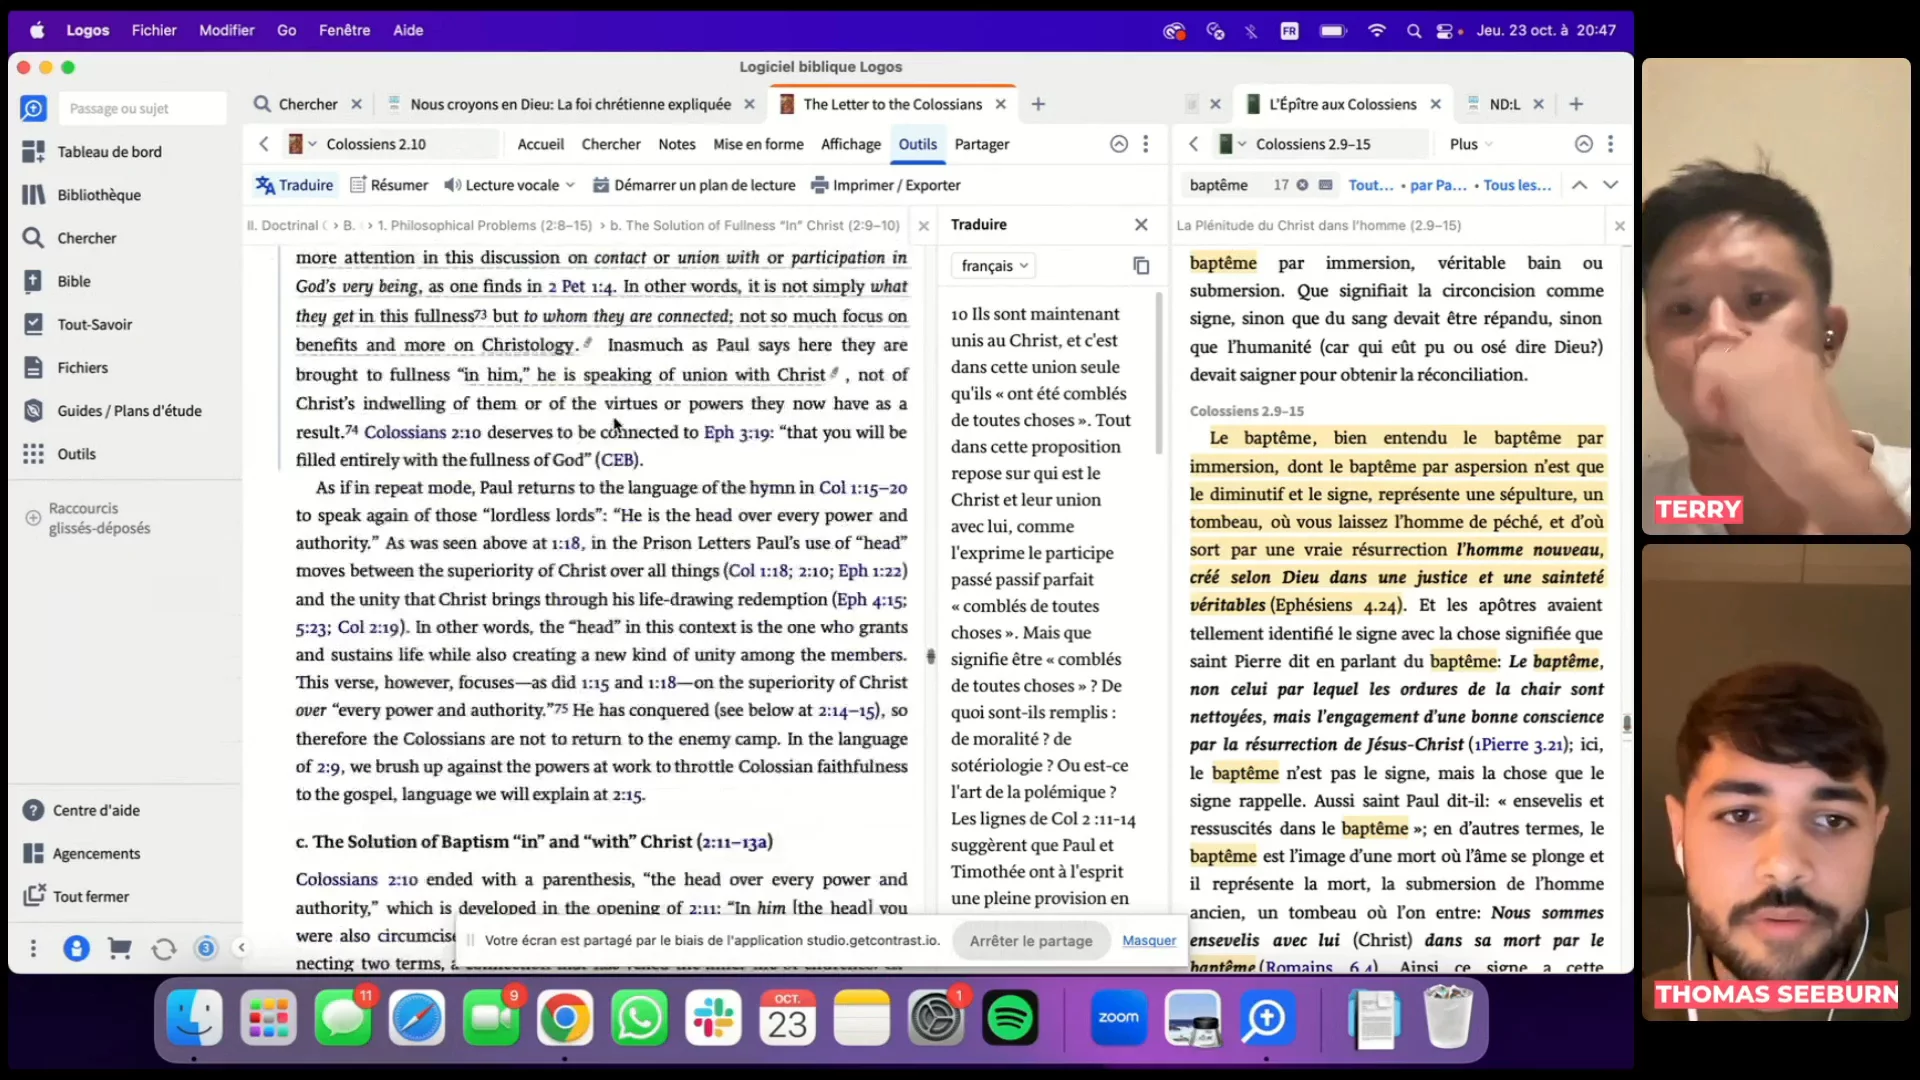Screen dimensions: 1920x1080
Task: Jump to next baptême search result
Action: pyautogui.click(x=1610, y=185)
